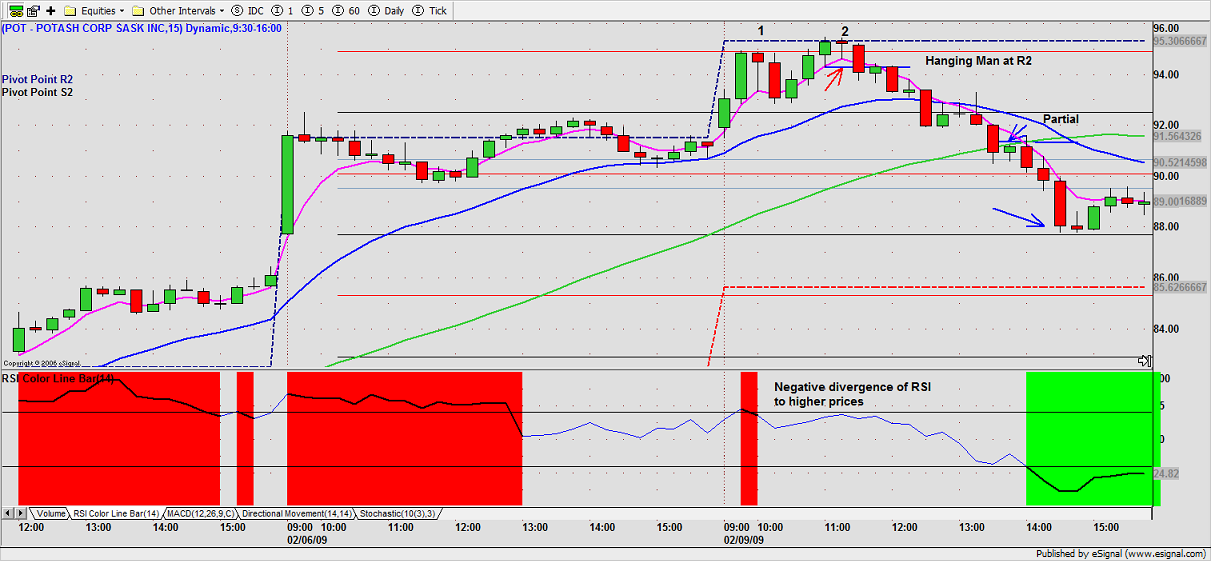Viewport: 1211px width, 561px height.
Task: Click the Pivot Point S2 legend label
Action: click(x=37, y=92)
